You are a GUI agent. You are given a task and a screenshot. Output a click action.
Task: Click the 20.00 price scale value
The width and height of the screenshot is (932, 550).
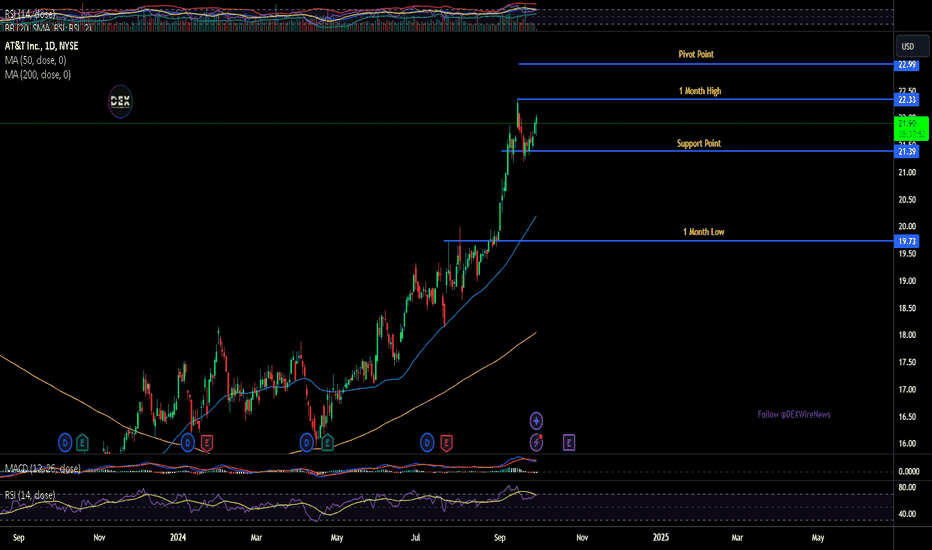(x=907, y=227)
